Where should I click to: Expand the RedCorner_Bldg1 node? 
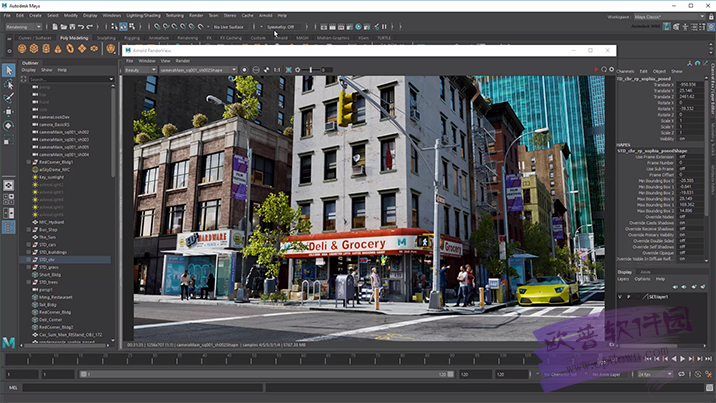click(29, 162)
